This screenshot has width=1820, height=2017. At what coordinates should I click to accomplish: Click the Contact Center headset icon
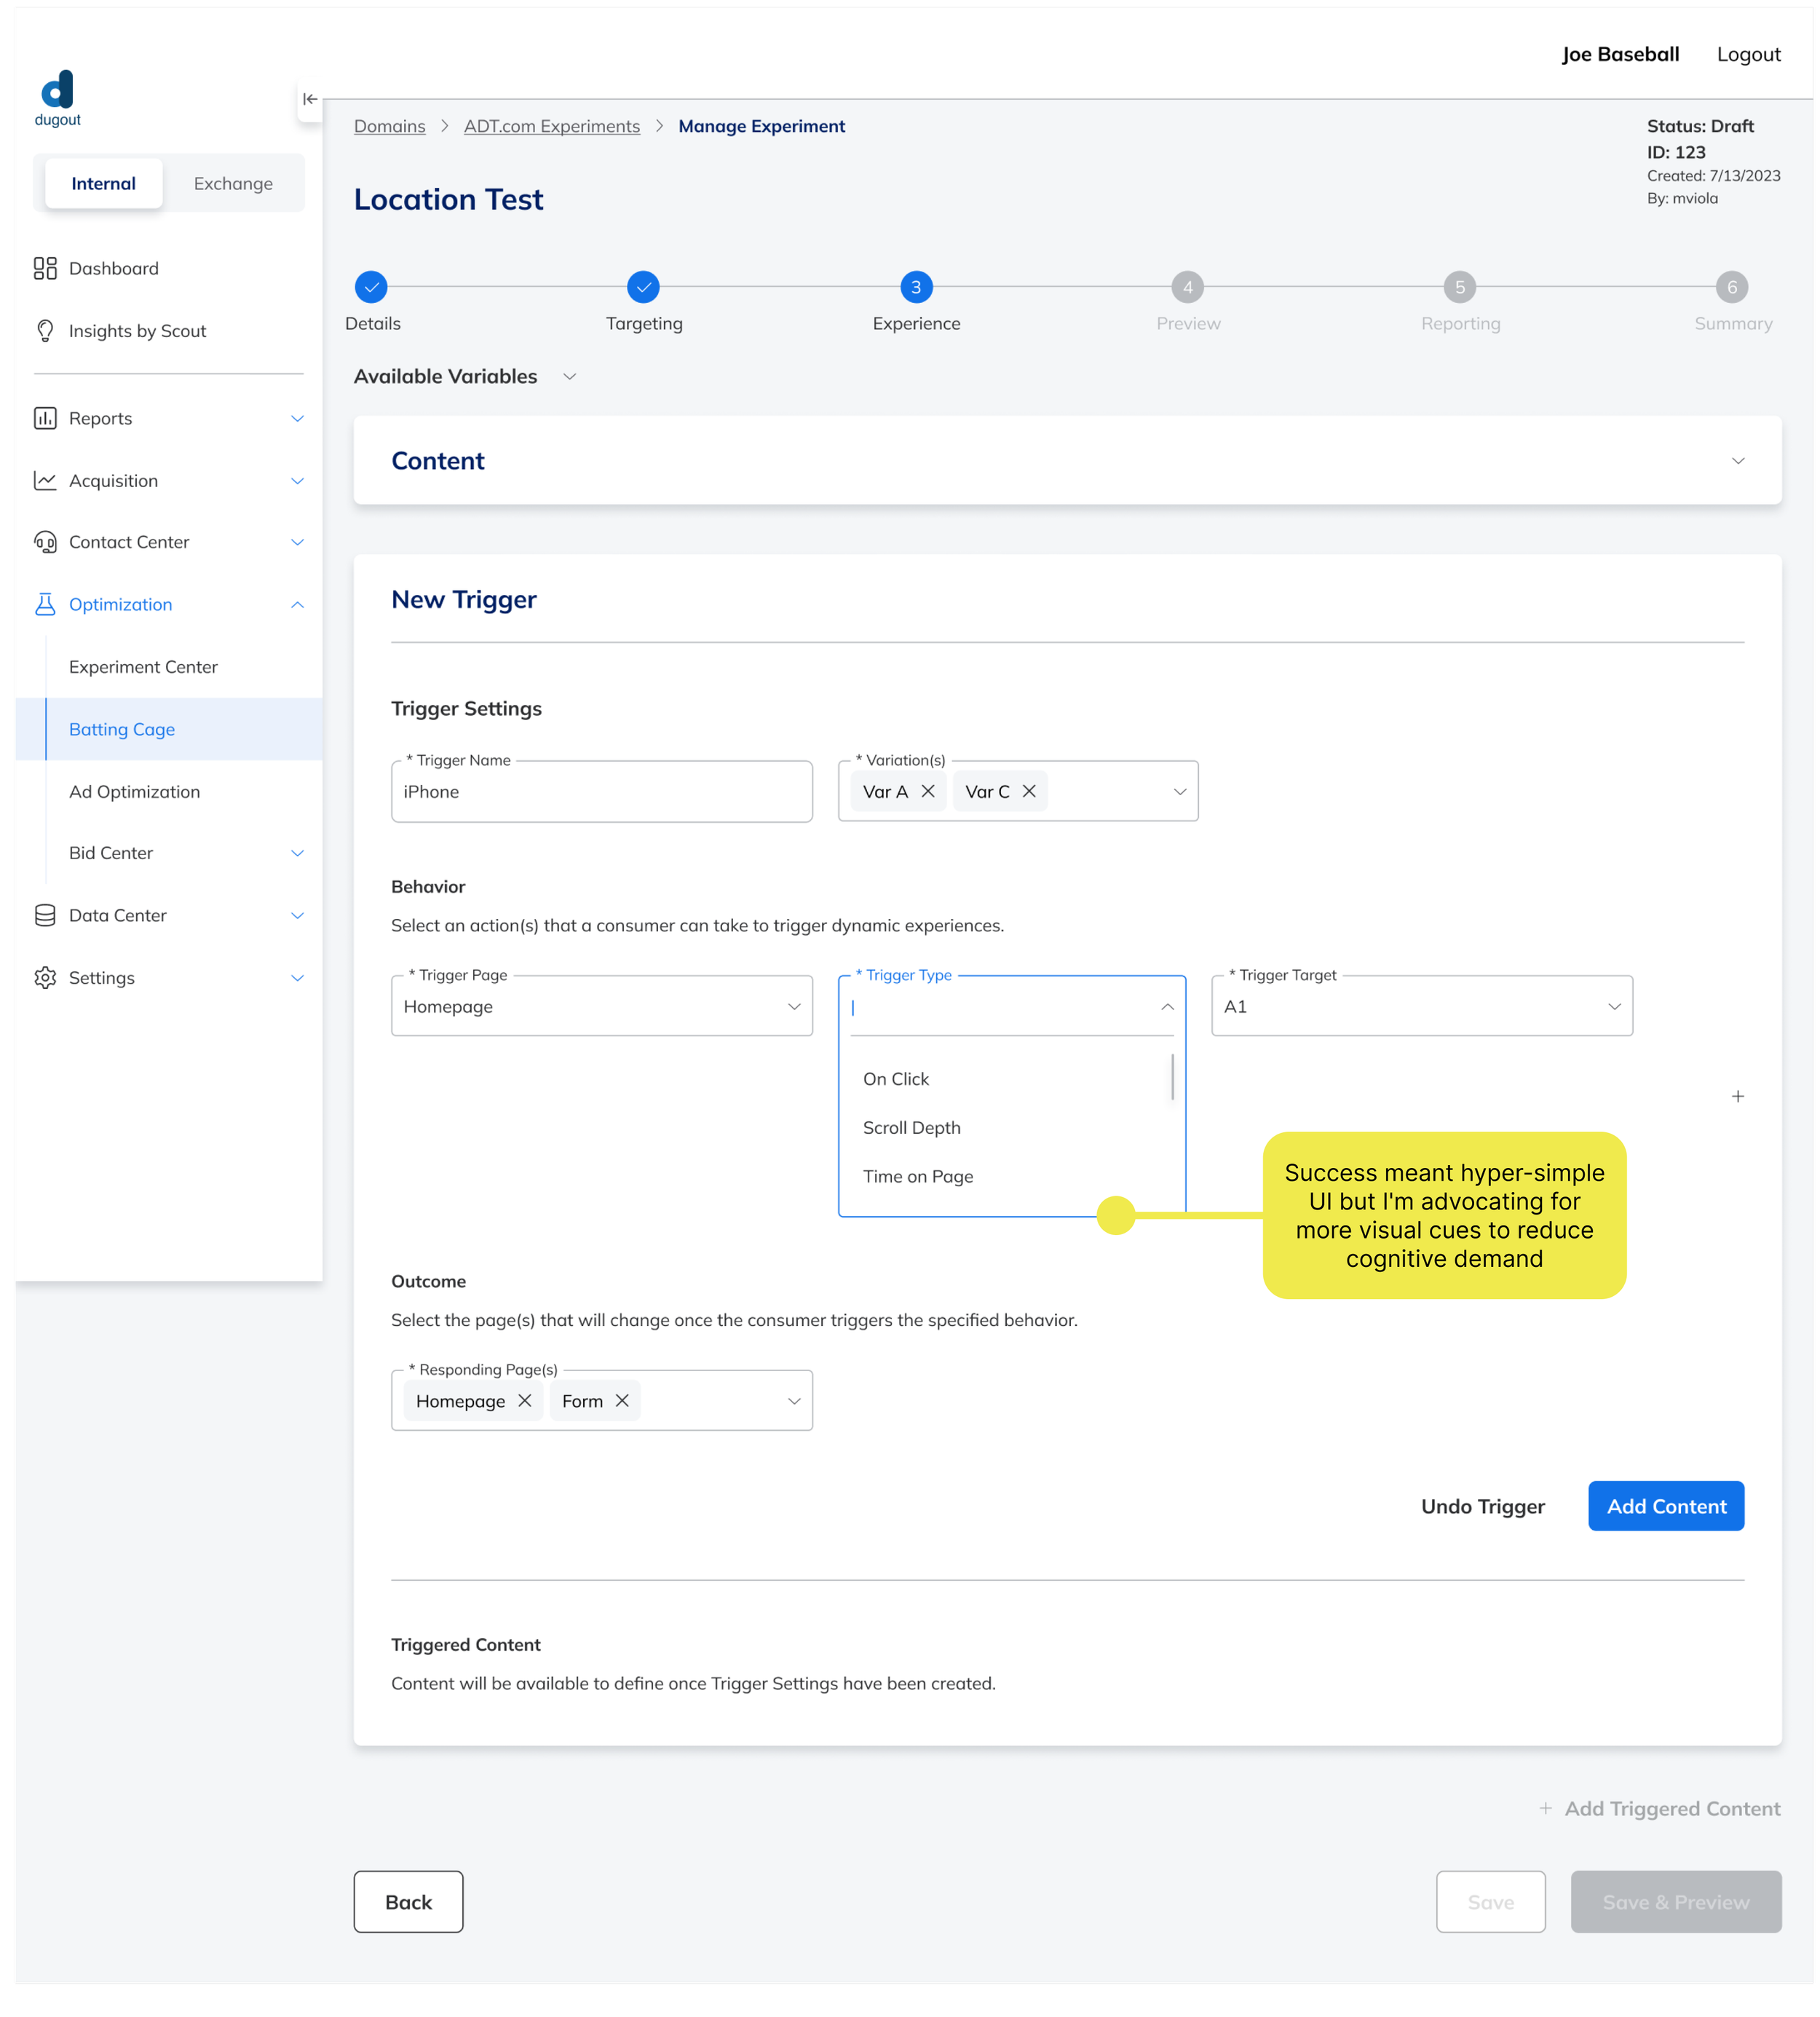(x=45, y=542)
